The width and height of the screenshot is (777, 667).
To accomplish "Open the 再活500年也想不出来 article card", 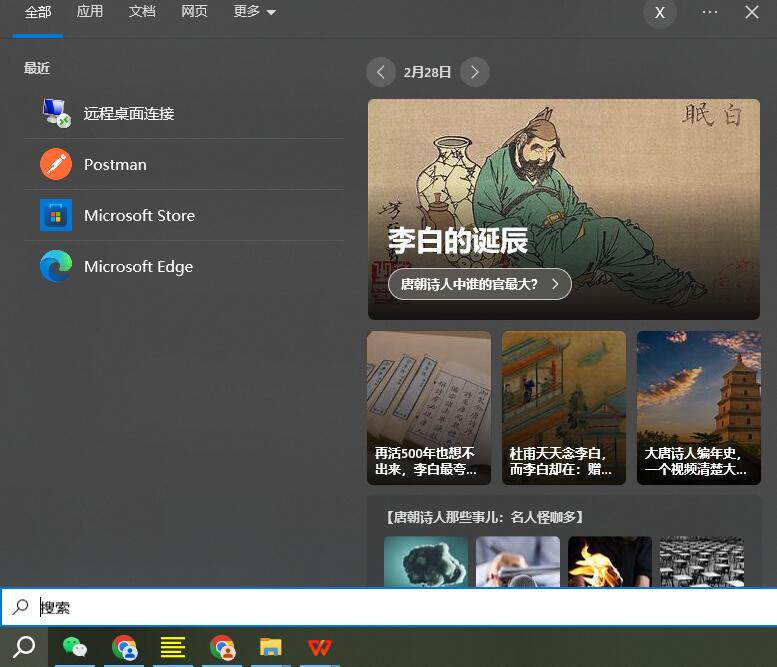I will [429, 408].
